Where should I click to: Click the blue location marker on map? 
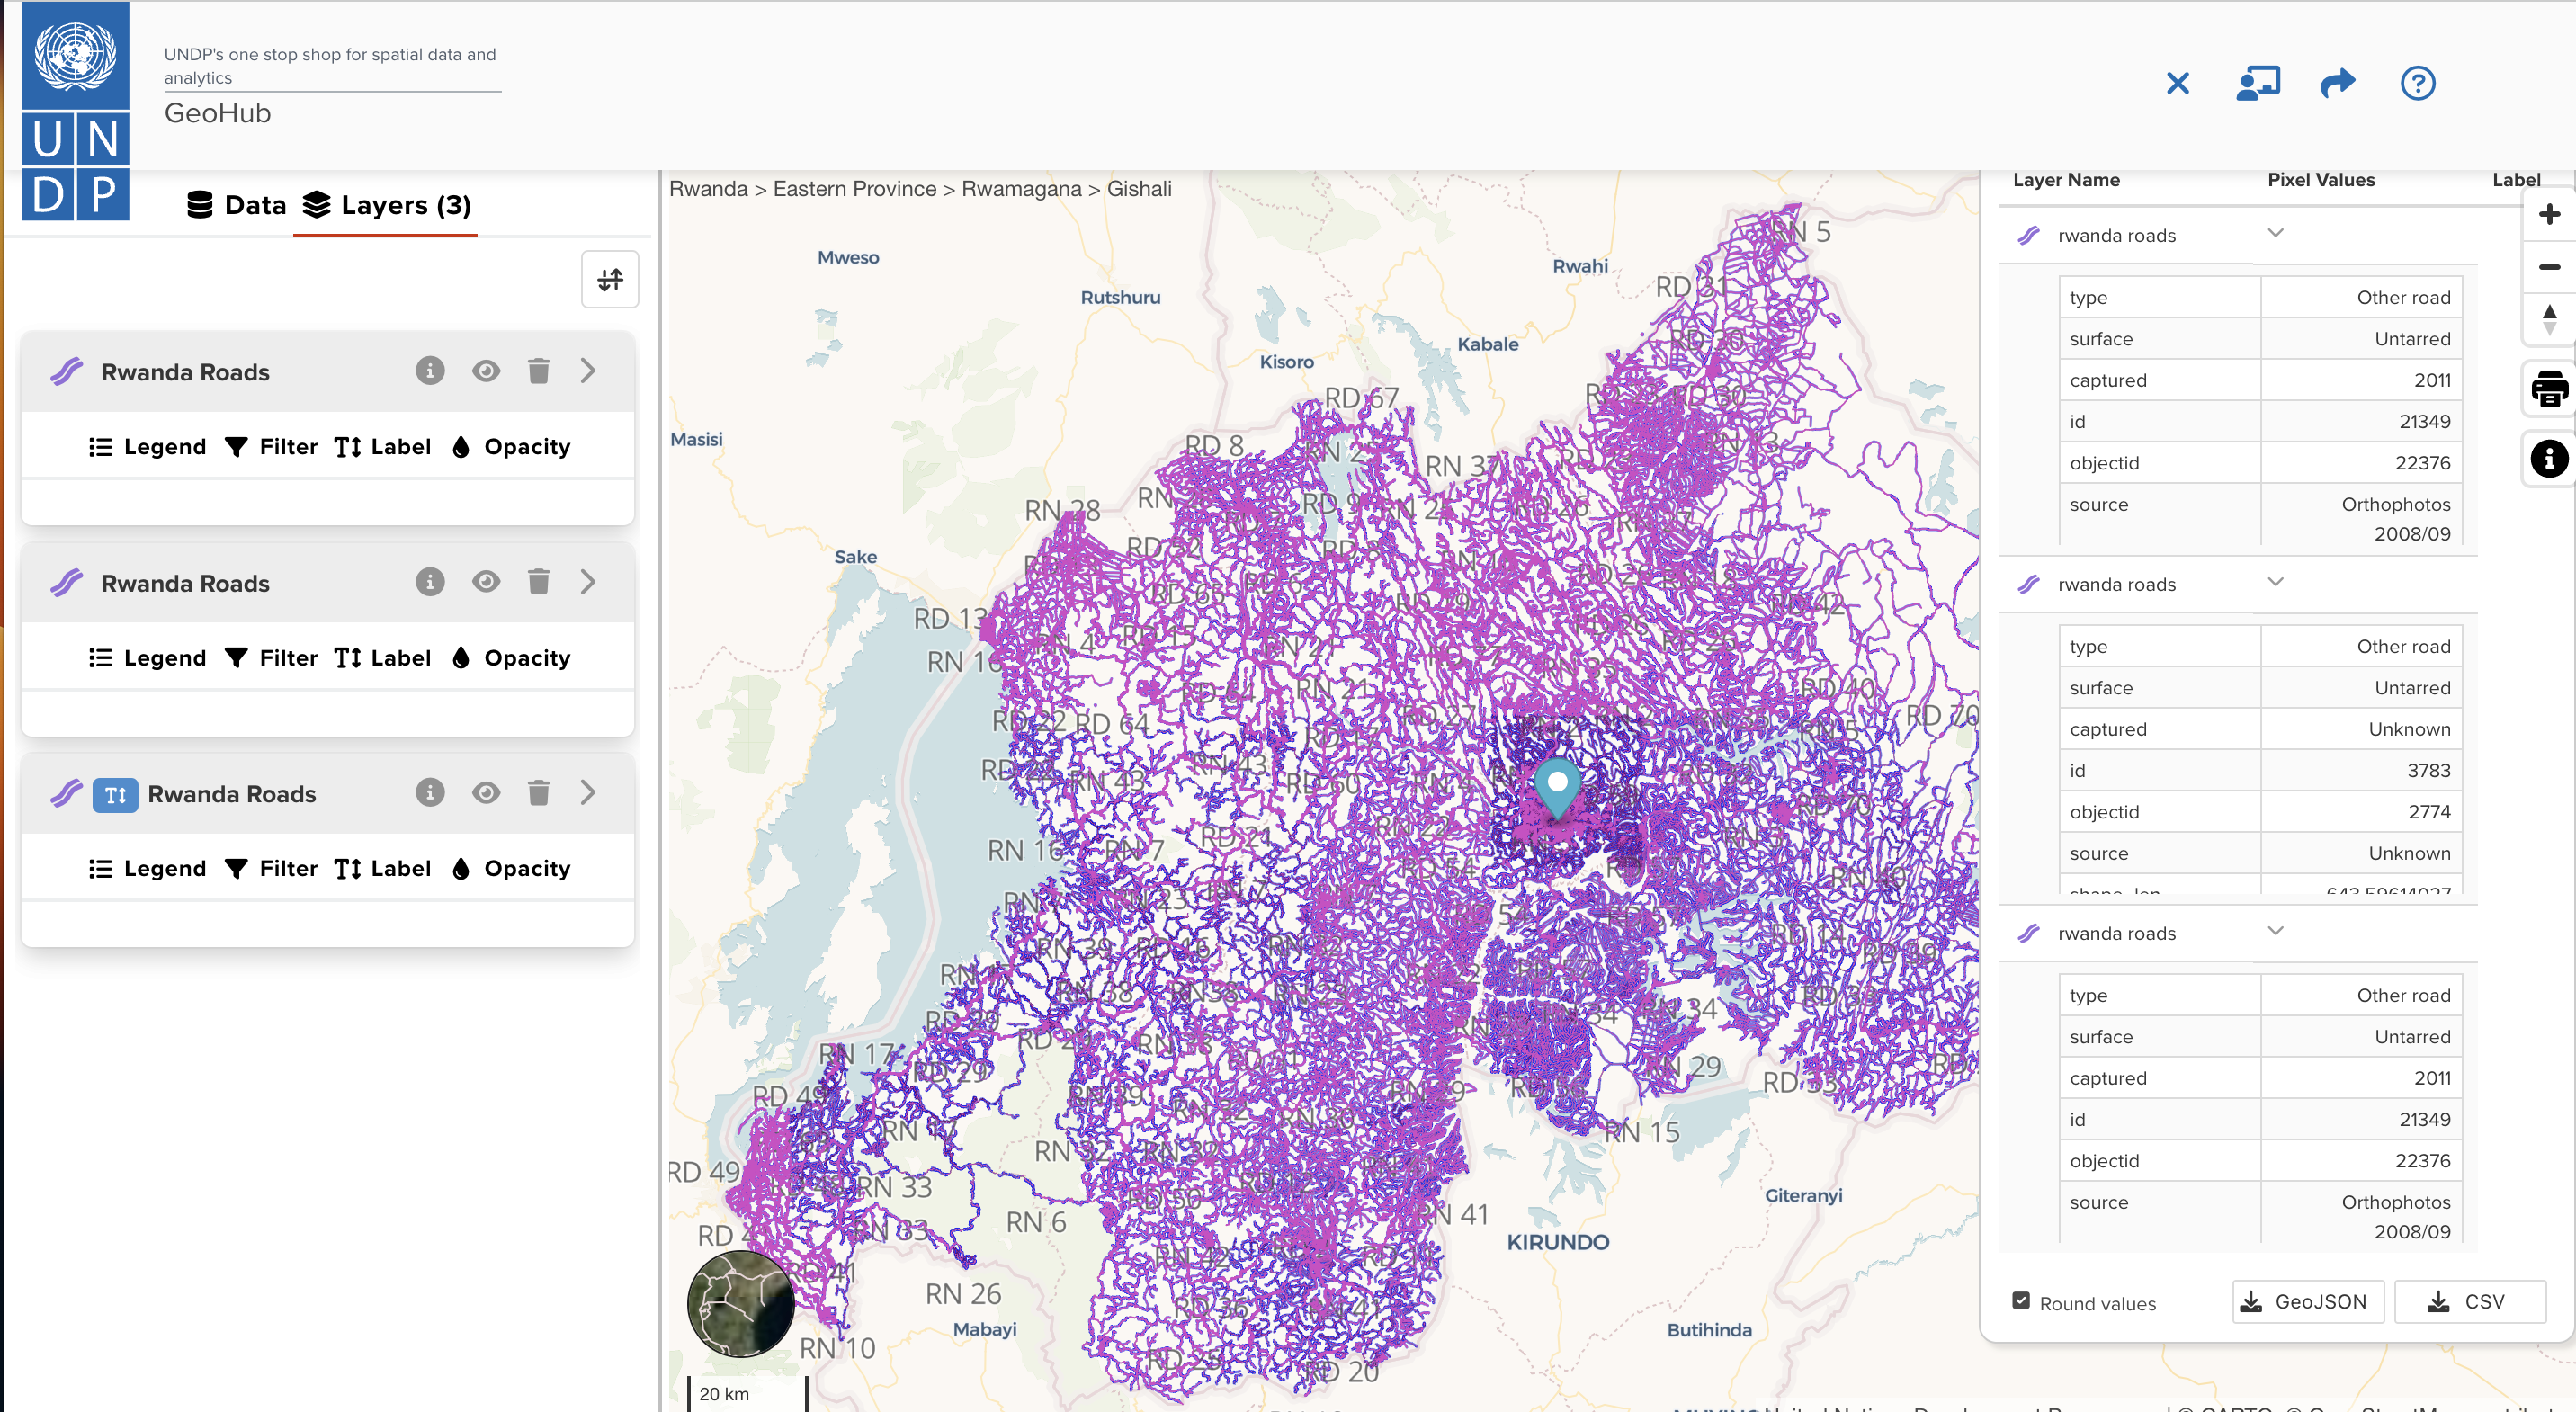point(1557,789)
